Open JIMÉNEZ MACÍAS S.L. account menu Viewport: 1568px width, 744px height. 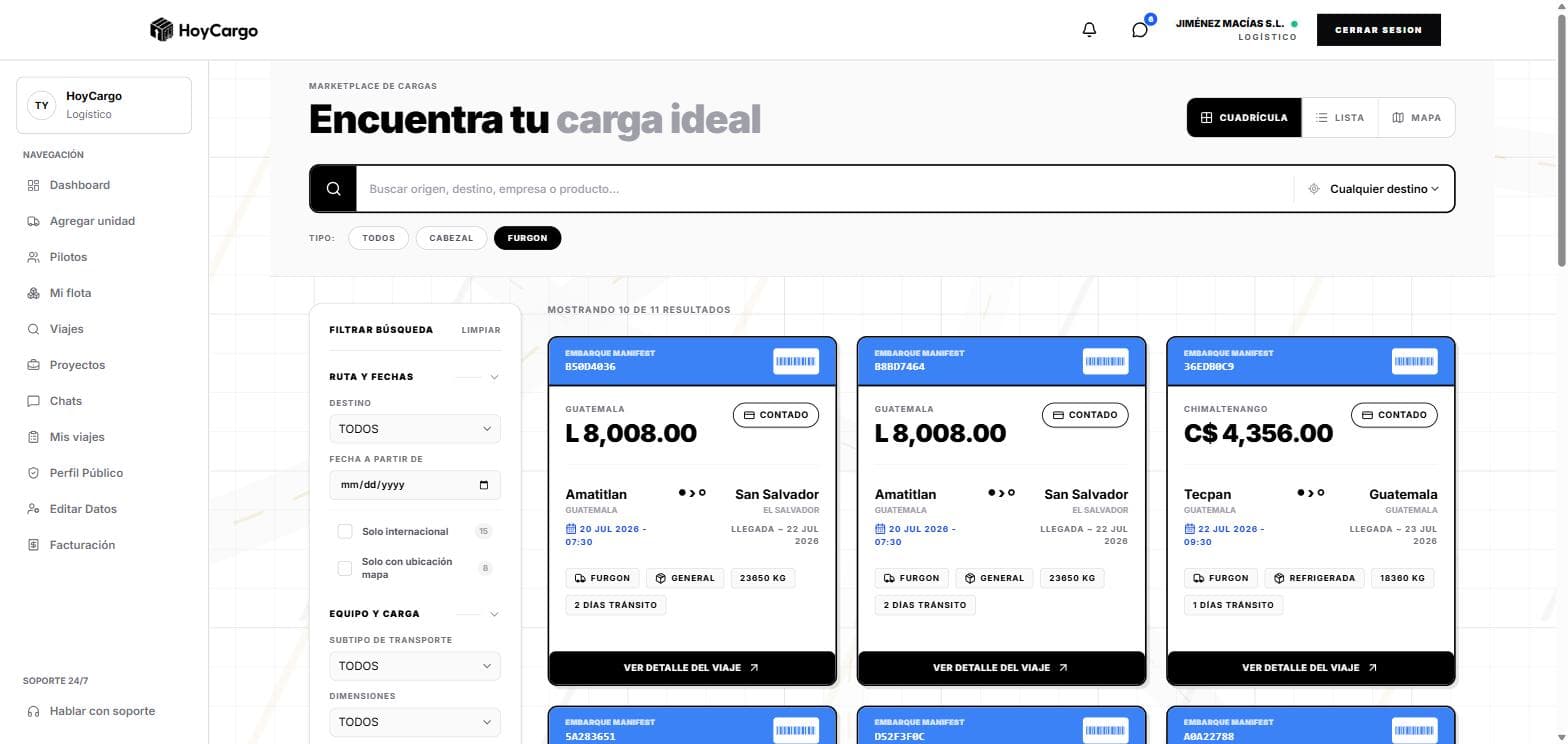click(x=1237, y=30)
